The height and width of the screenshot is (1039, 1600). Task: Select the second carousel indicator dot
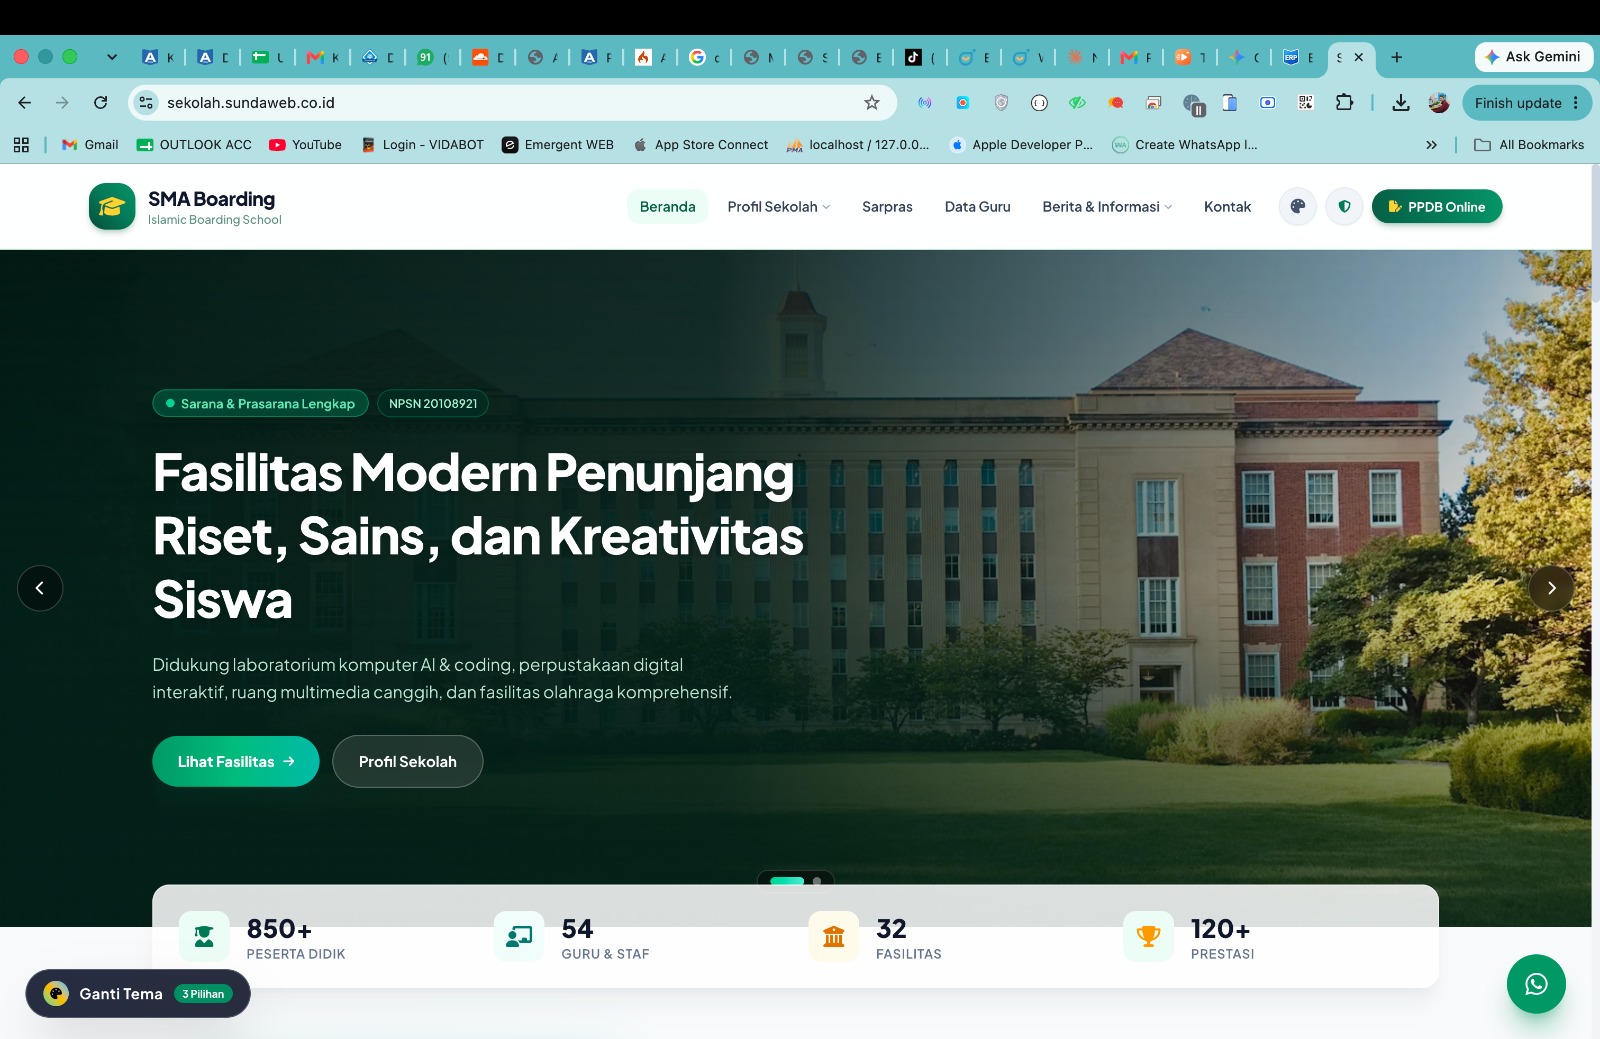(x=817, y=881)
